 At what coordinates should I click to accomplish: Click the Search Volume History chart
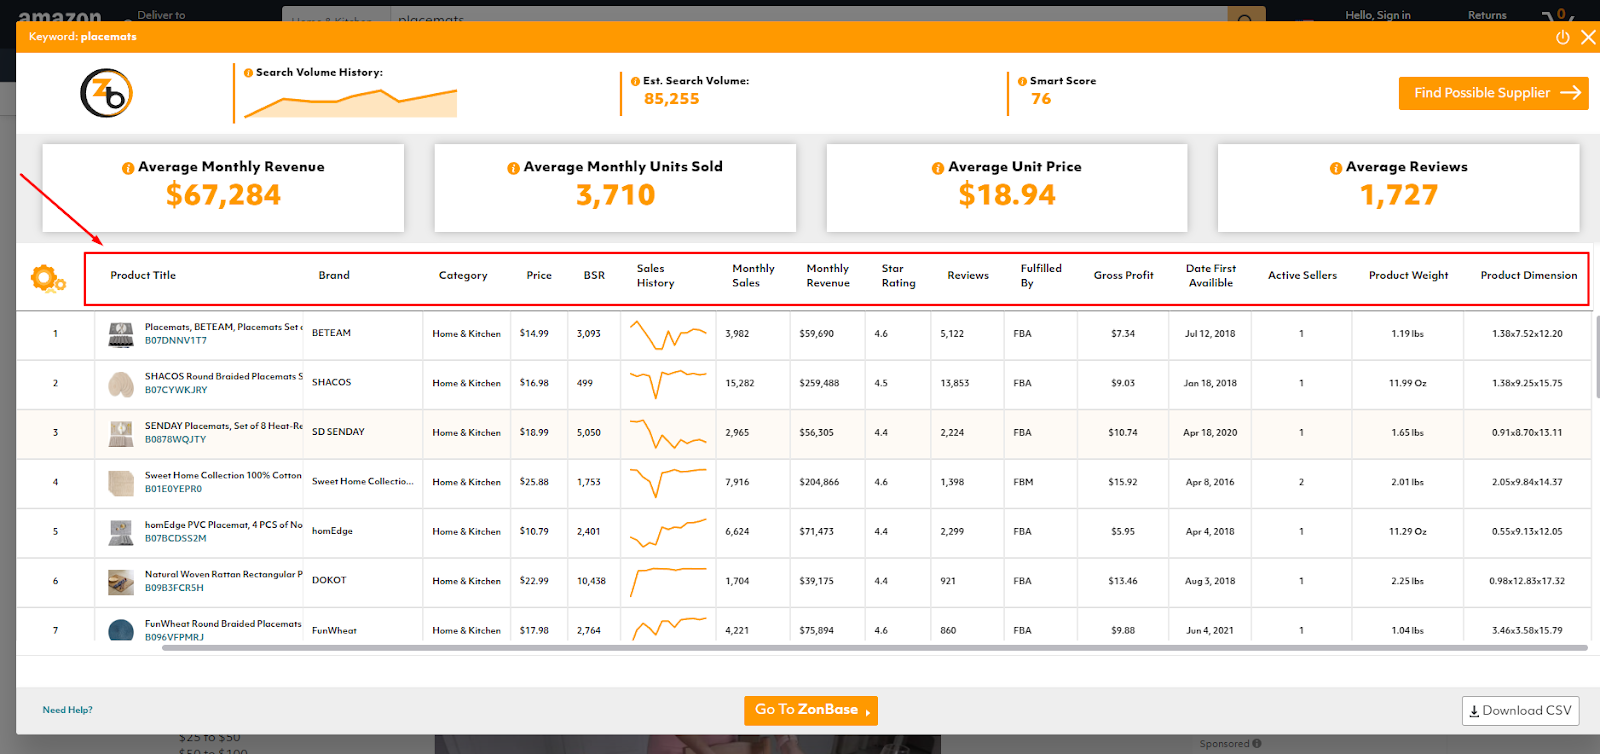click(x=350, y=102)
